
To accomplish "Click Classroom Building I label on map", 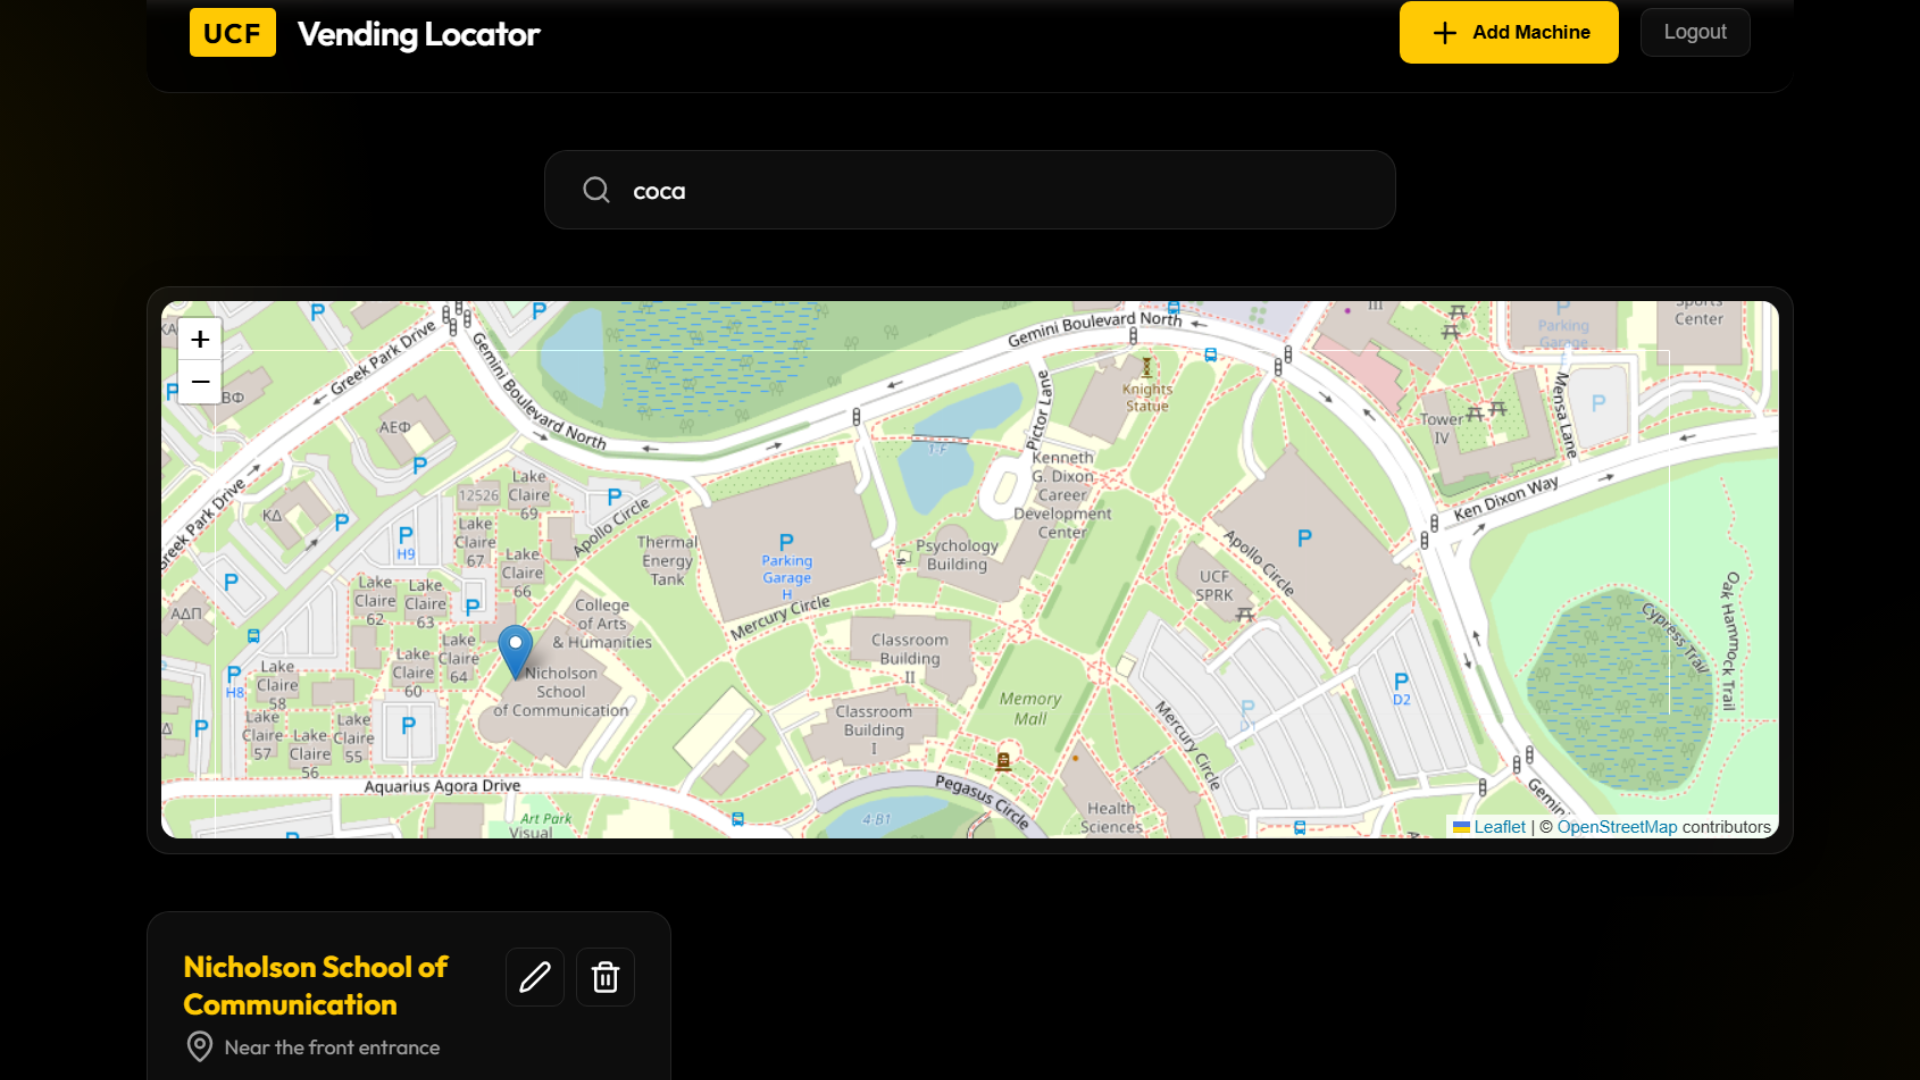I will point(873,729).
